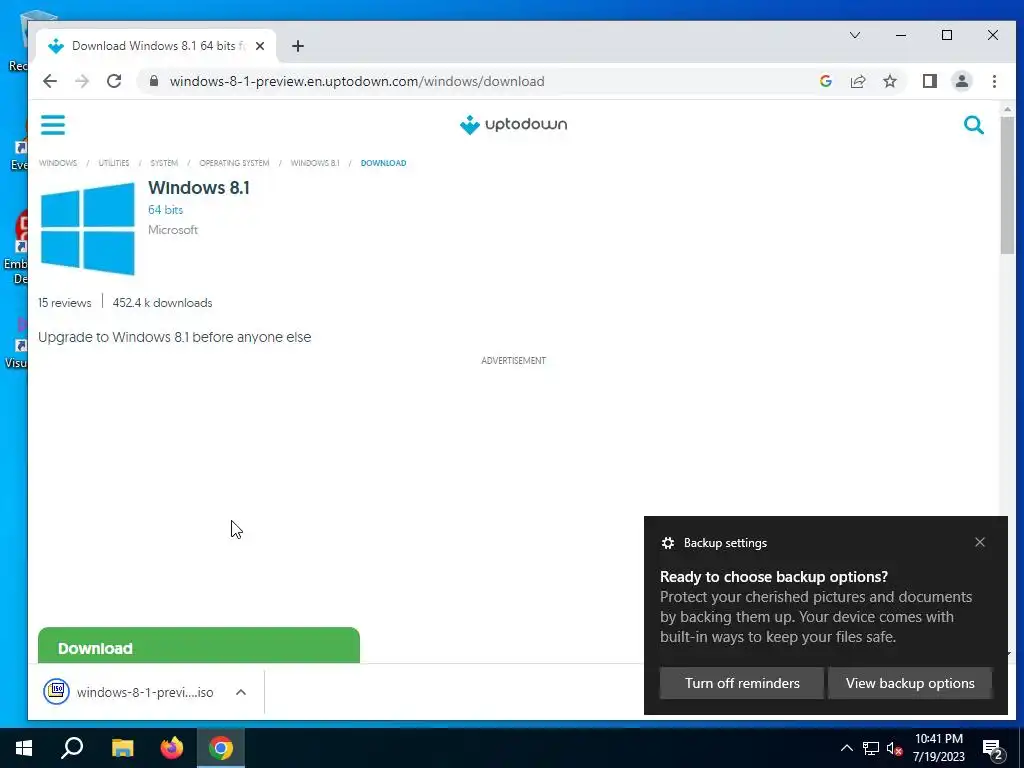Go back with the browser back arrow
This screenshot has height=768, width=1024.
50,81
